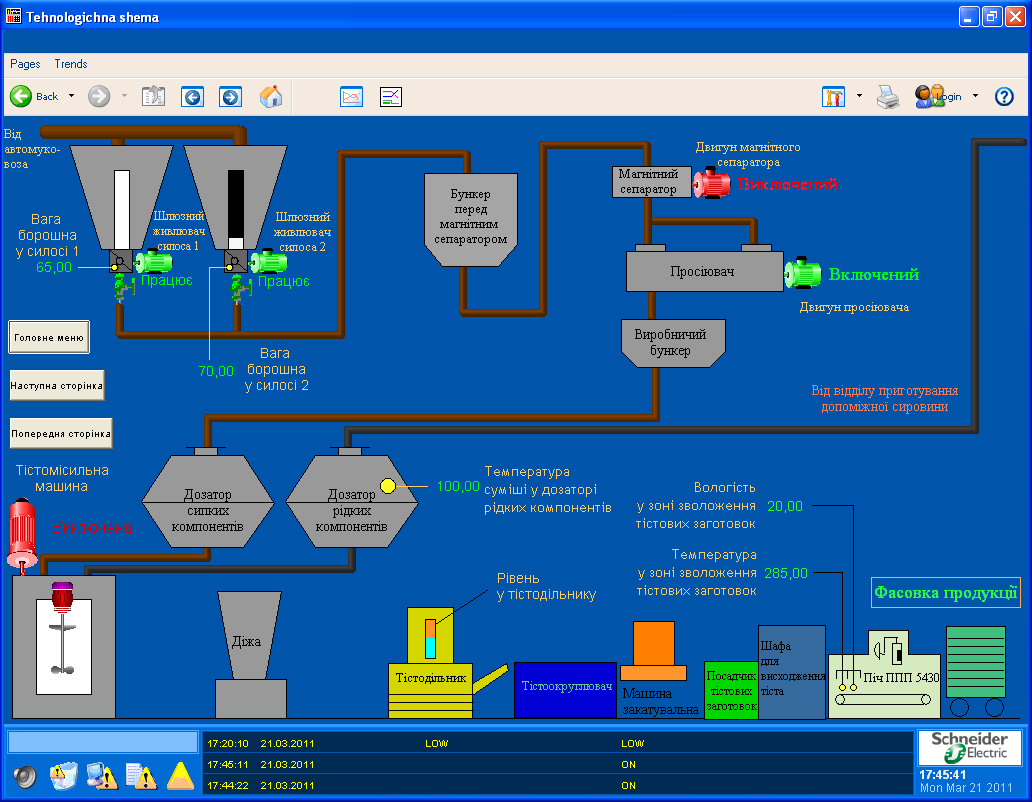
Task: Expand the Forward history dropdown arrow
Action: (124, 96)
